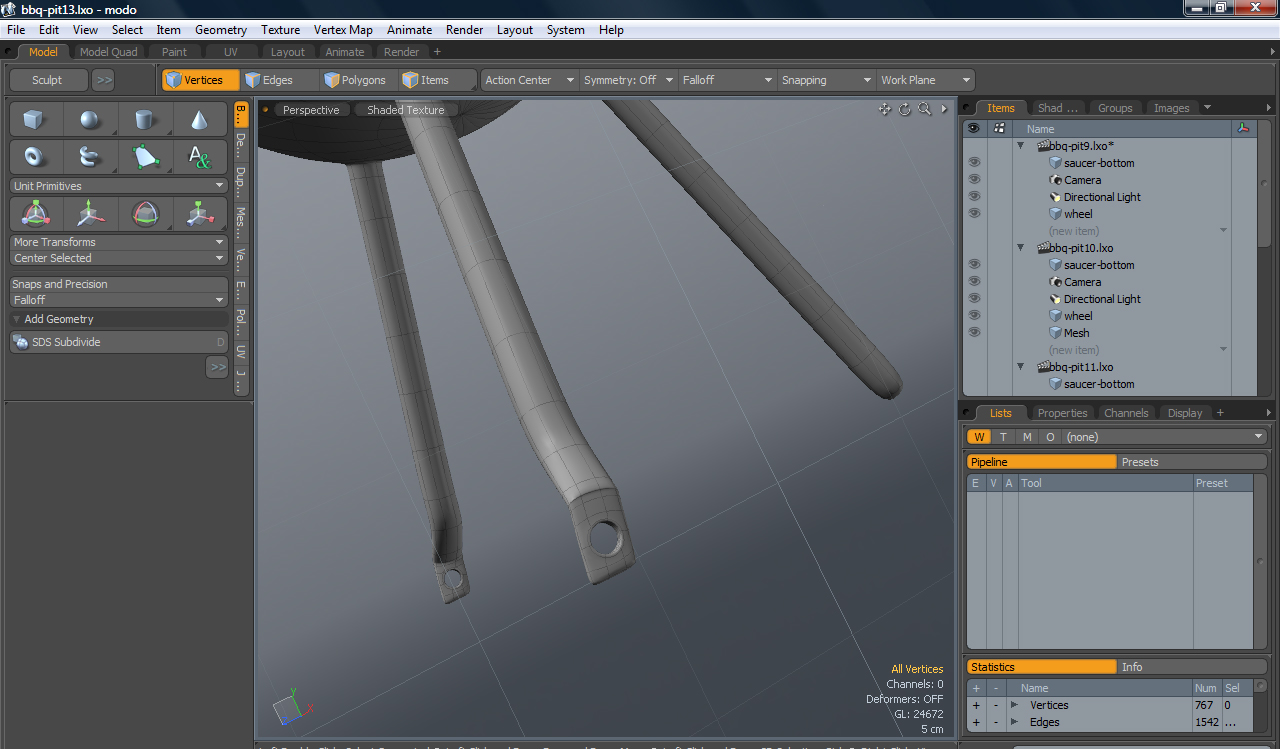Open the Center Selected dropdown
Image resolution: width=1280 pixels, height=749 pixels.
coord(119,258)
